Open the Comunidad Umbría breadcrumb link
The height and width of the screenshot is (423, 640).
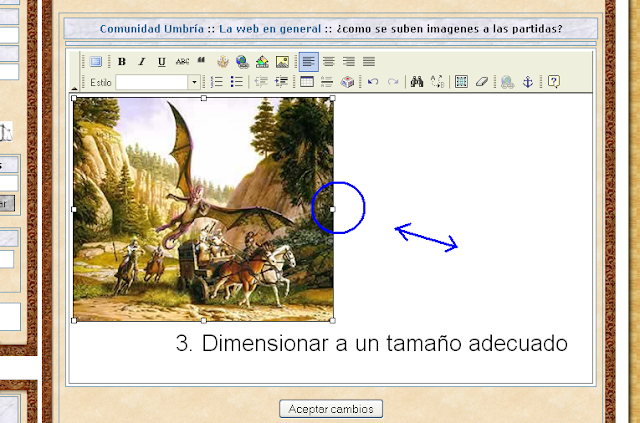point(152,29)
